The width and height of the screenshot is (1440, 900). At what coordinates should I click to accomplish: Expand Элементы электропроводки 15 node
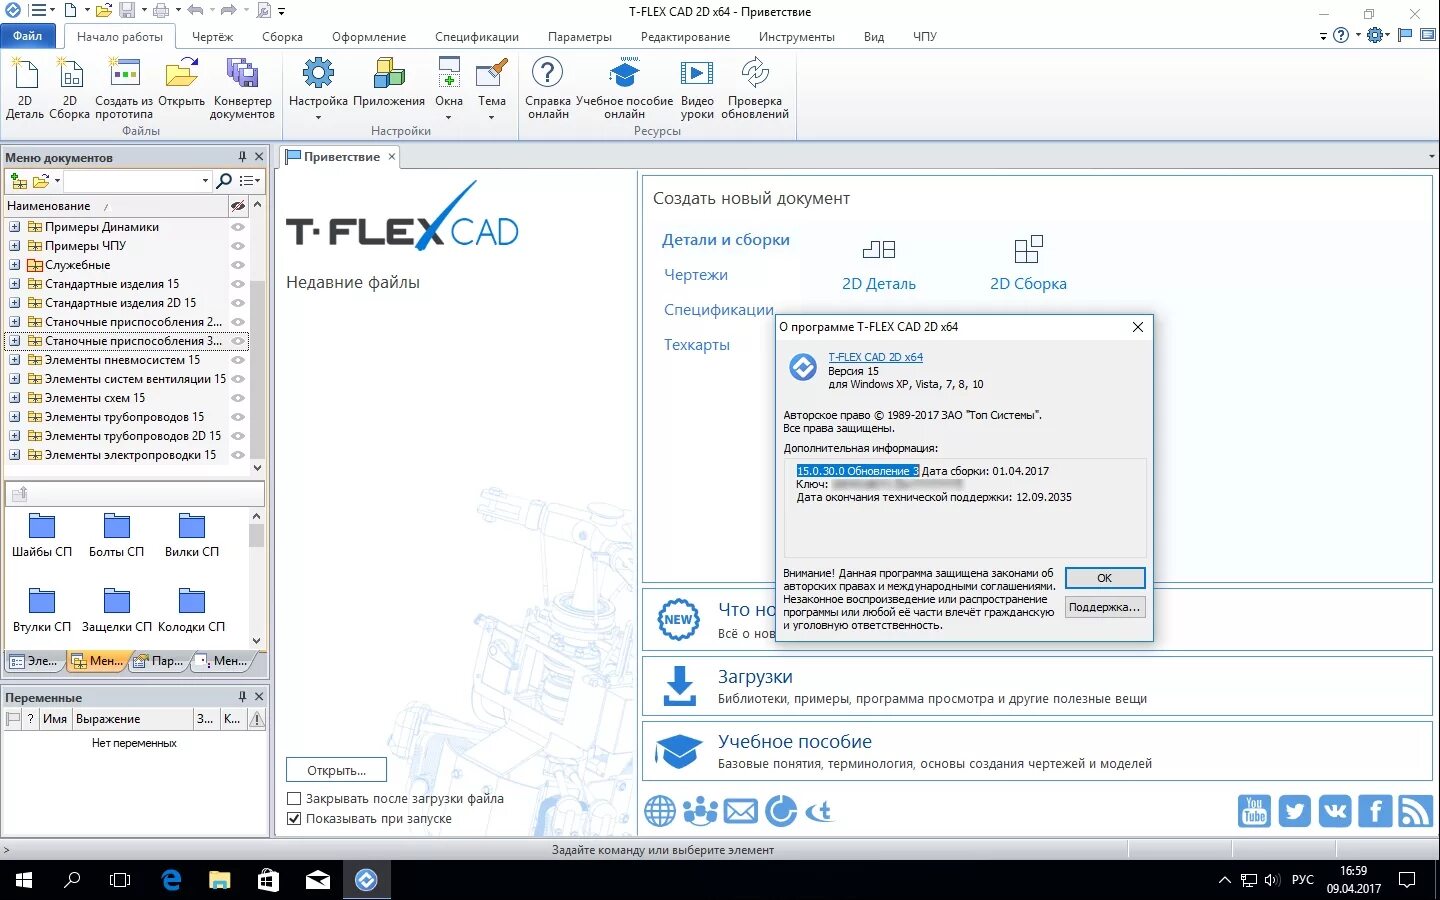(15, 455)
